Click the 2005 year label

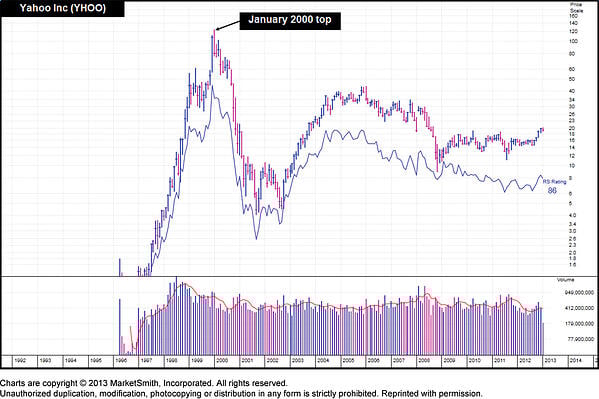click(x=348, y=361)
